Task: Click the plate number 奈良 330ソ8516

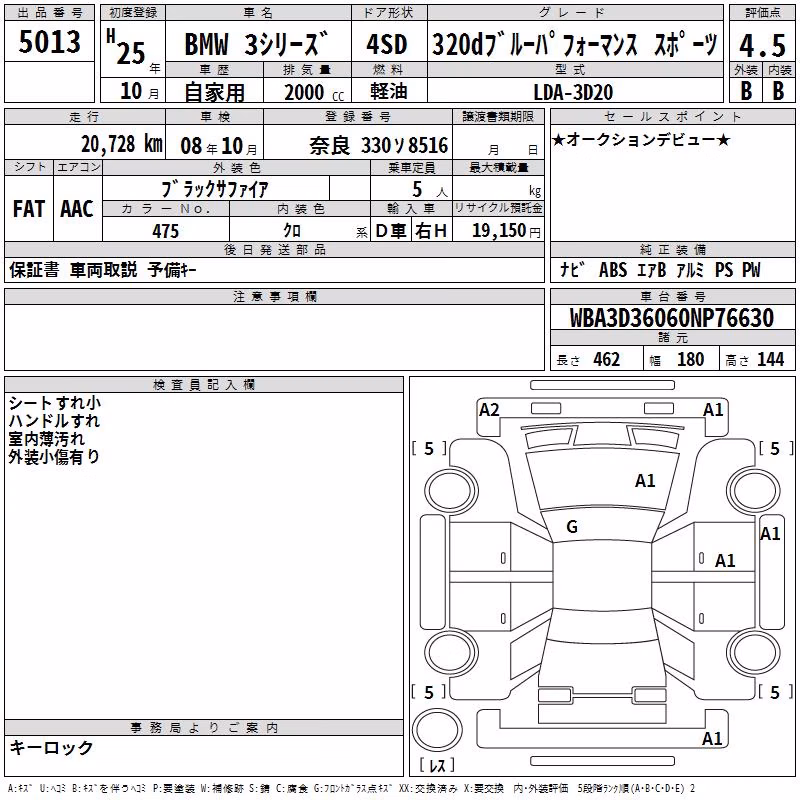Action: click(x=379, y=145)
